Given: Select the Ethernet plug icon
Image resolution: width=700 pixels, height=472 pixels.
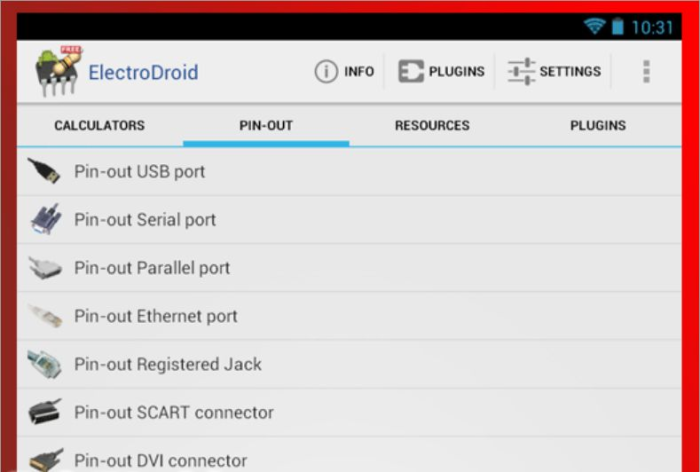Looking at the screenshot, I should pos(45,316).
